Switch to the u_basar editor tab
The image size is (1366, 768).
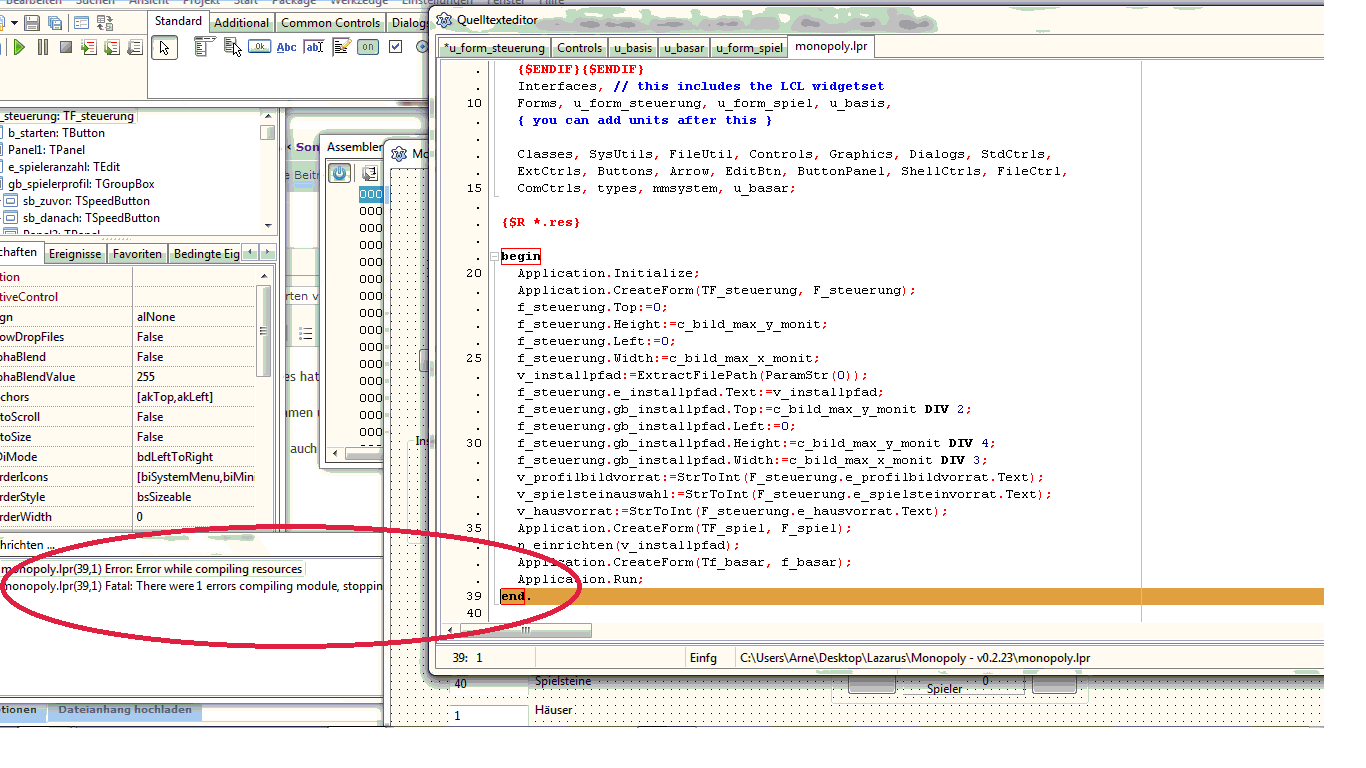(684, 47)
